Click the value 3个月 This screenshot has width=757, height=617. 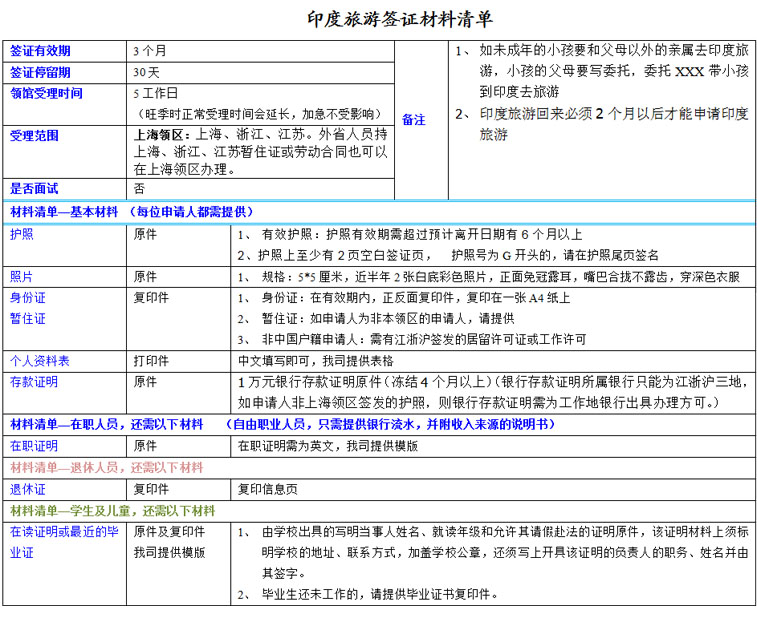[x=150, y=51]
